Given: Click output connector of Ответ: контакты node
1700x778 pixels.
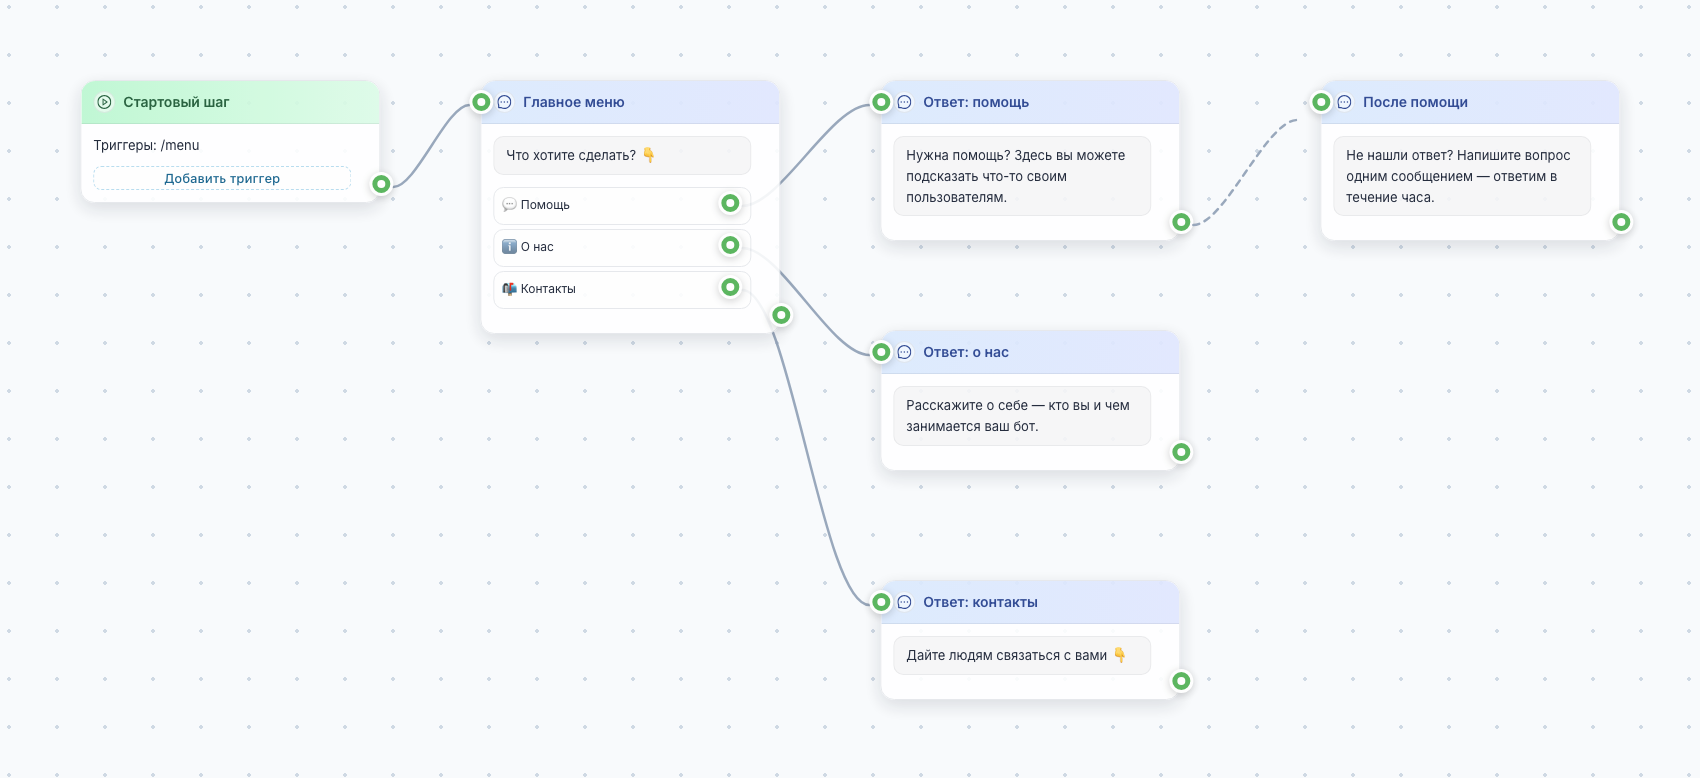Looking at the screenshot, I should pyautogui.click(x=1181, y=681).
